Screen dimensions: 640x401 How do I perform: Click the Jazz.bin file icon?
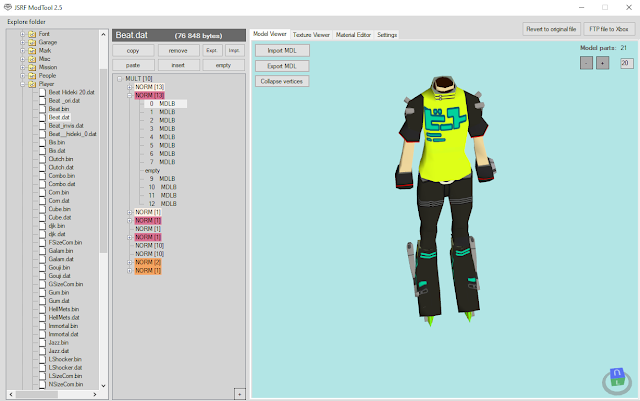[x=42, y=343]
